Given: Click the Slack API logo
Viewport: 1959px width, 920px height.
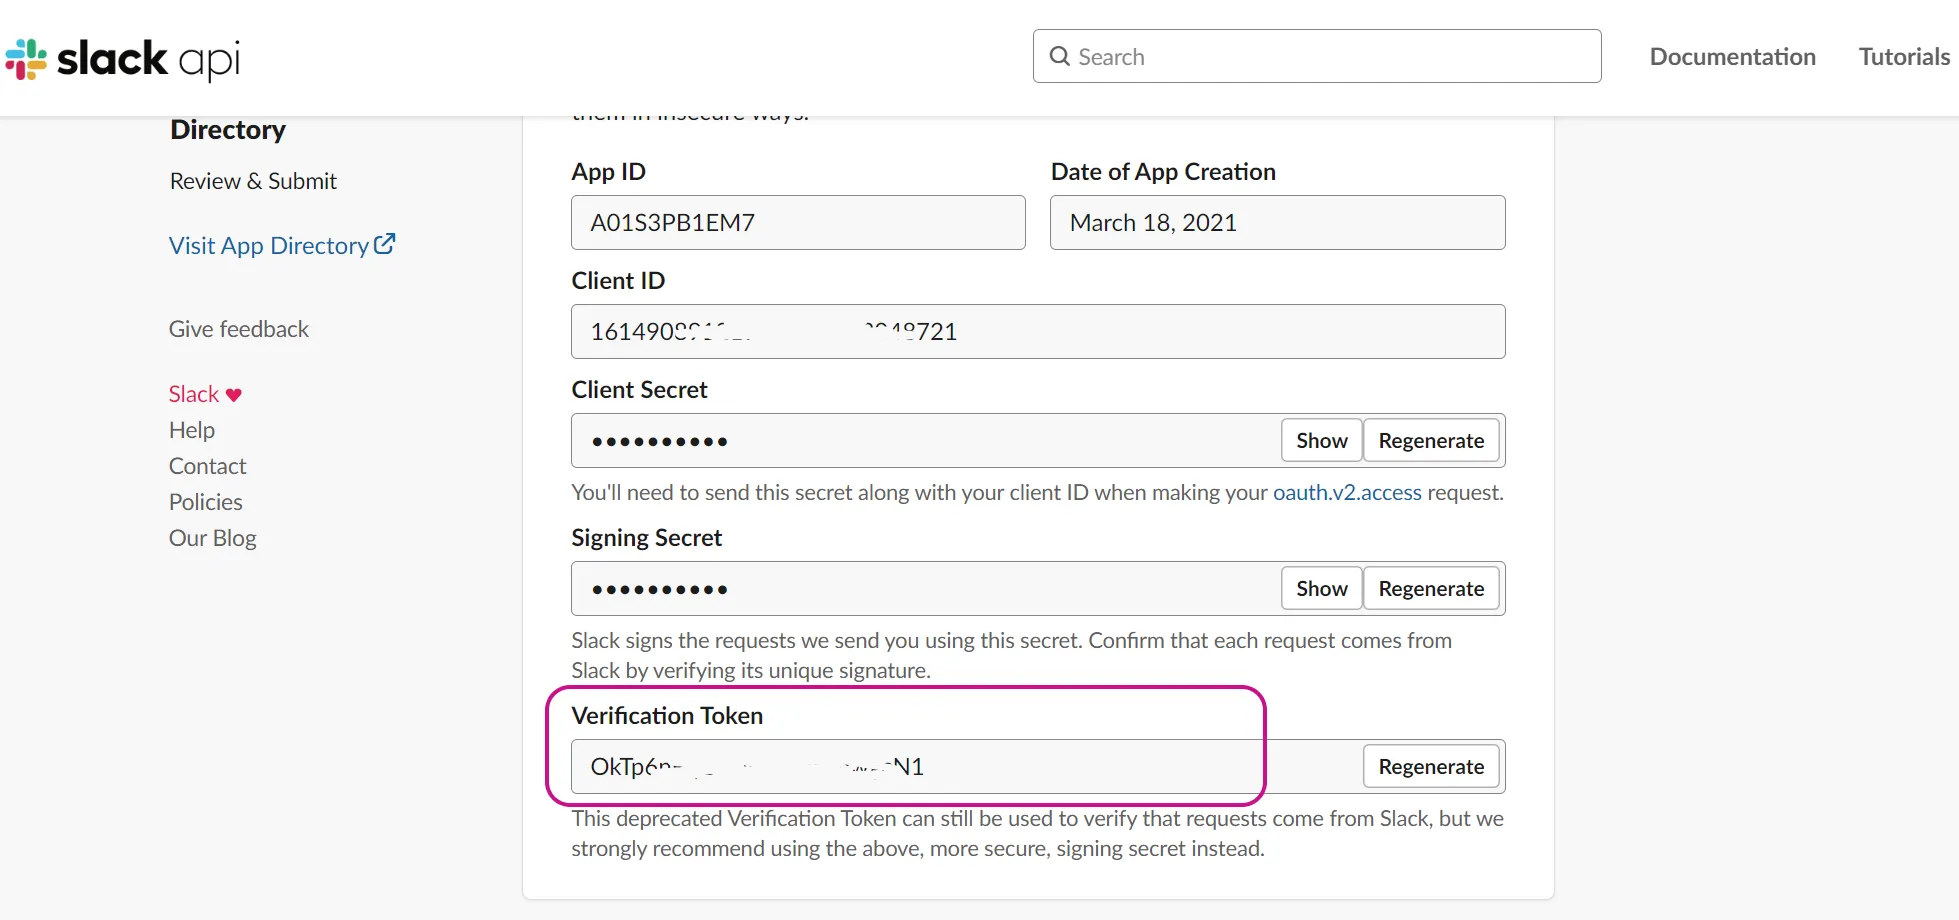Looking at the screenshot, I should coord(123,59).
